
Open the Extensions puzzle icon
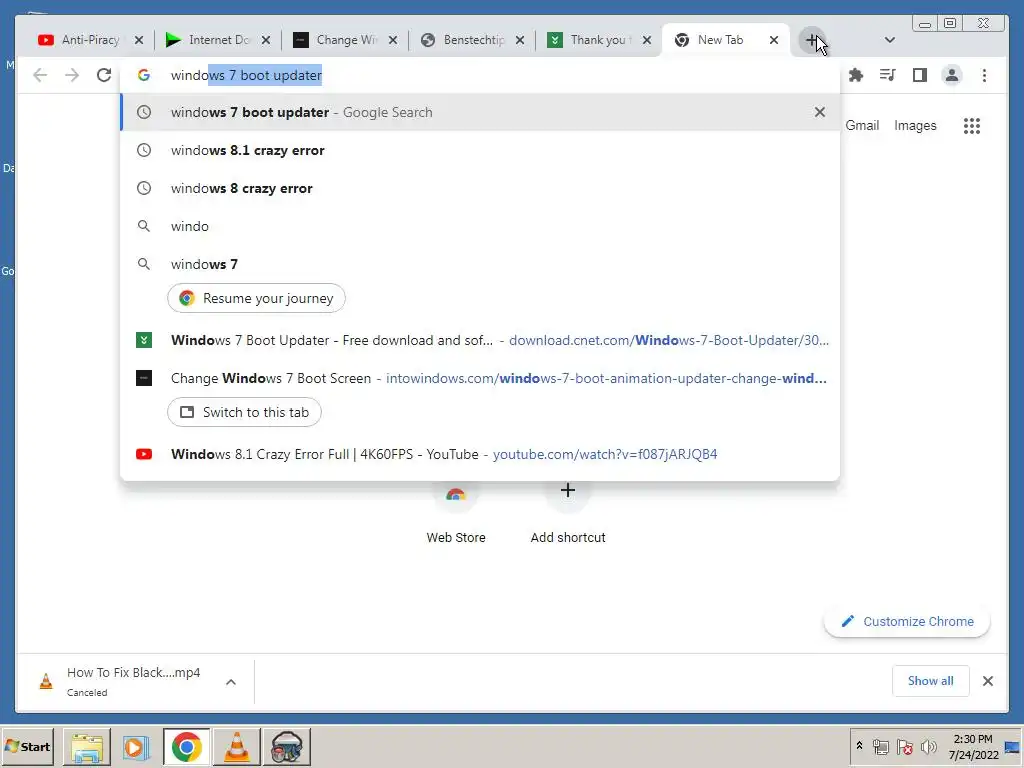tap(856, 75)
